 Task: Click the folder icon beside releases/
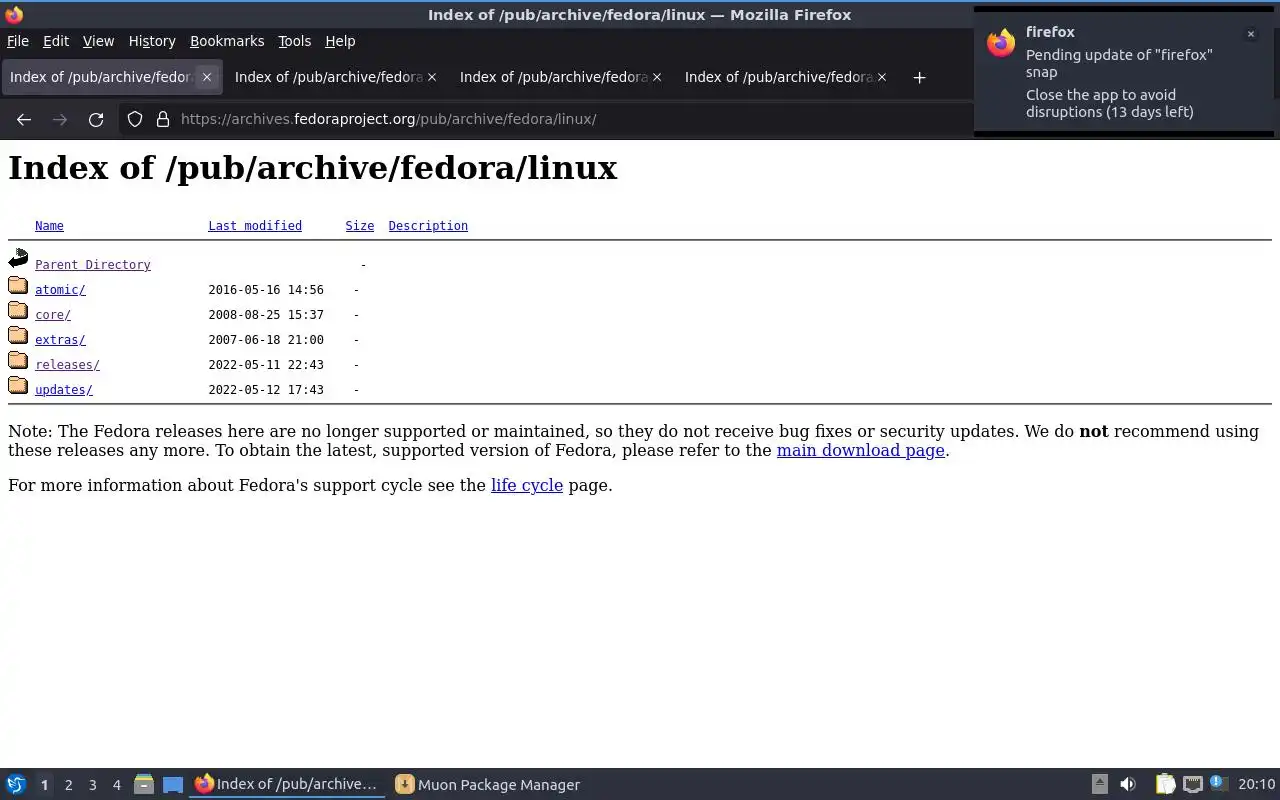[x=18, y=361]
